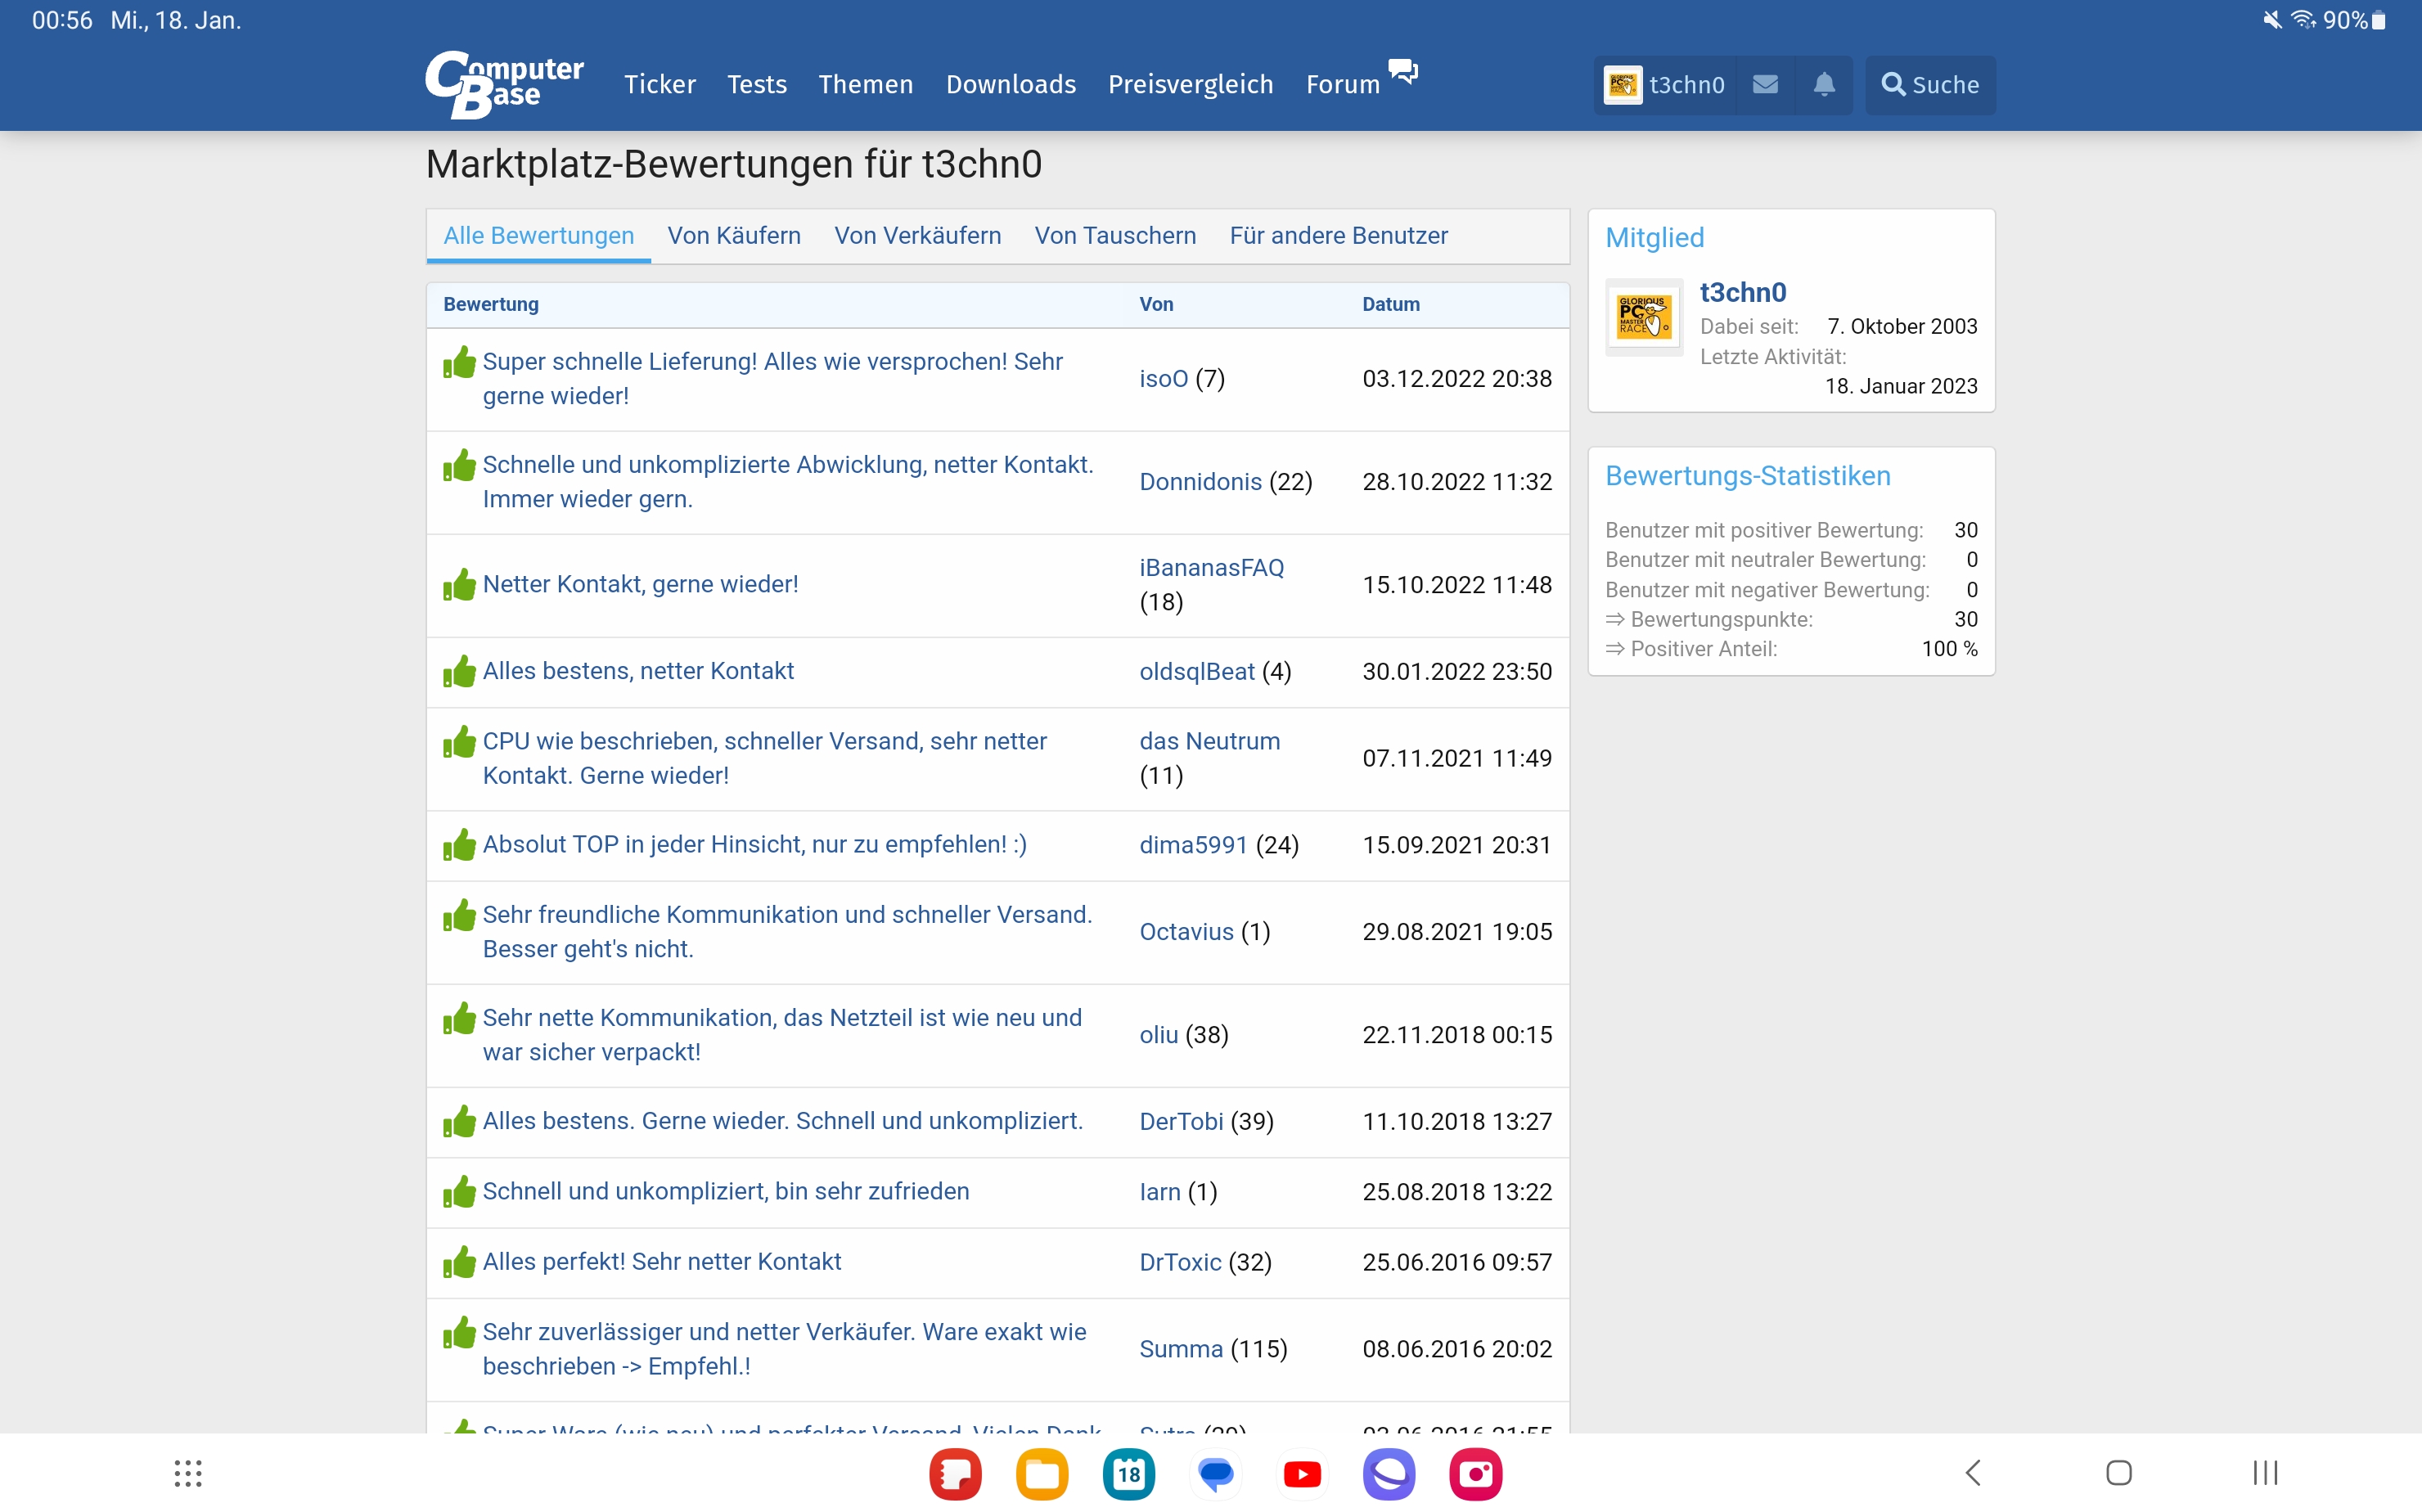Screen dimensions: 2422x1512
Task: Open the calendar app in taskbar
Action: pos(1129,1473)
